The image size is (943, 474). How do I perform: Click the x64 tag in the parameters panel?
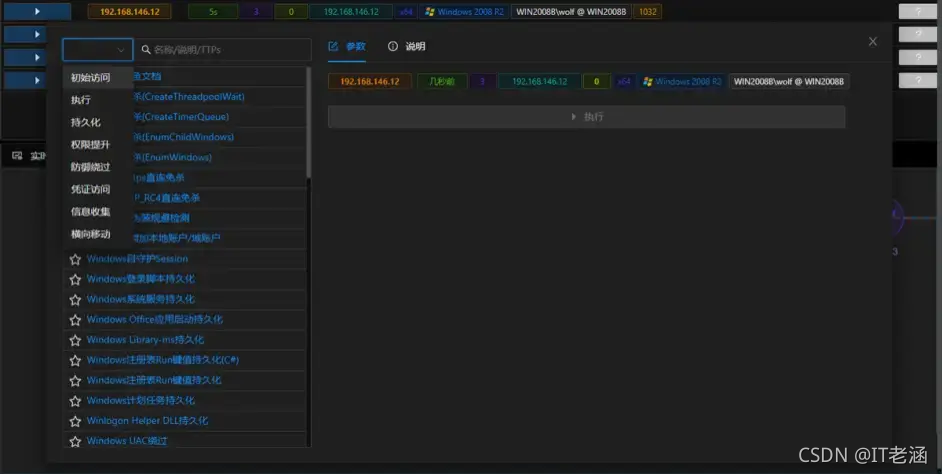pyautogui.click(x=624, y=81)
